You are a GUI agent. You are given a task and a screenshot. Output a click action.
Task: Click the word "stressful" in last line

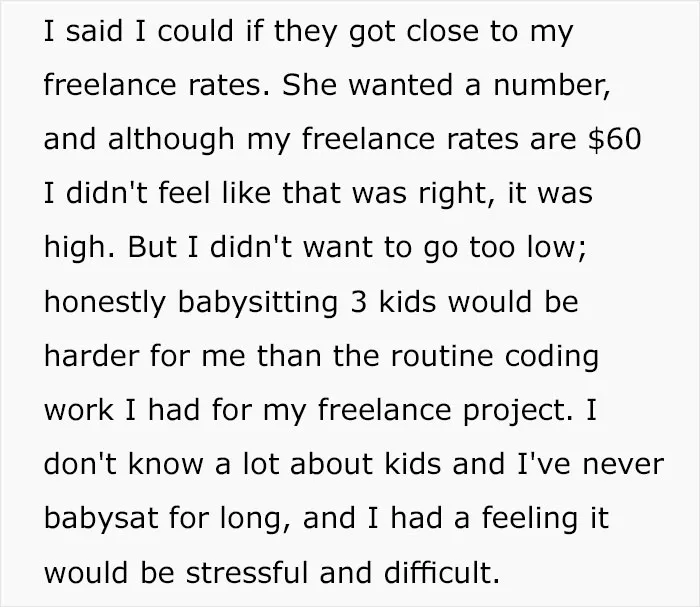click(x=247, y=572)
